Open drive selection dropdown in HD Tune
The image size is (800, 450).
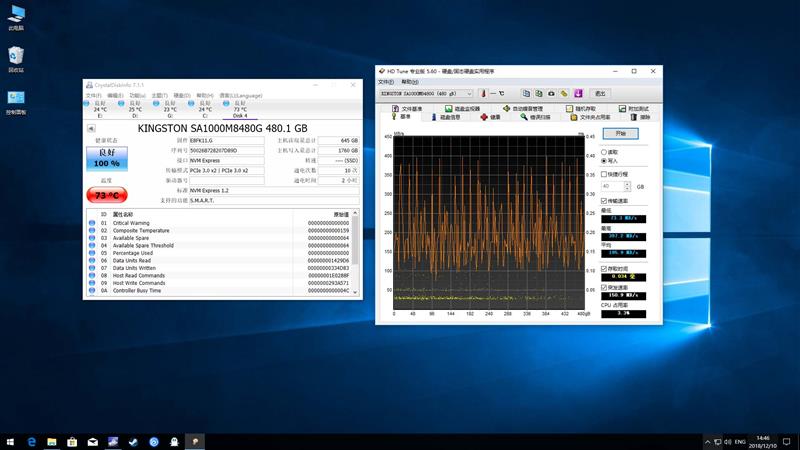426,93
